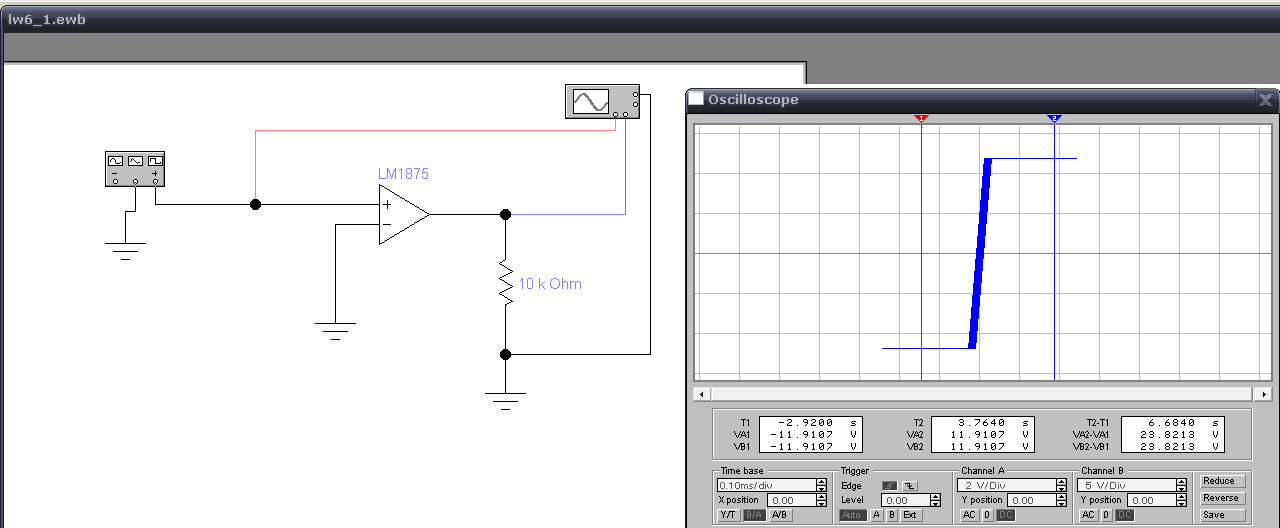
Task: Click the function generator component icon
Action: [135, 167]
